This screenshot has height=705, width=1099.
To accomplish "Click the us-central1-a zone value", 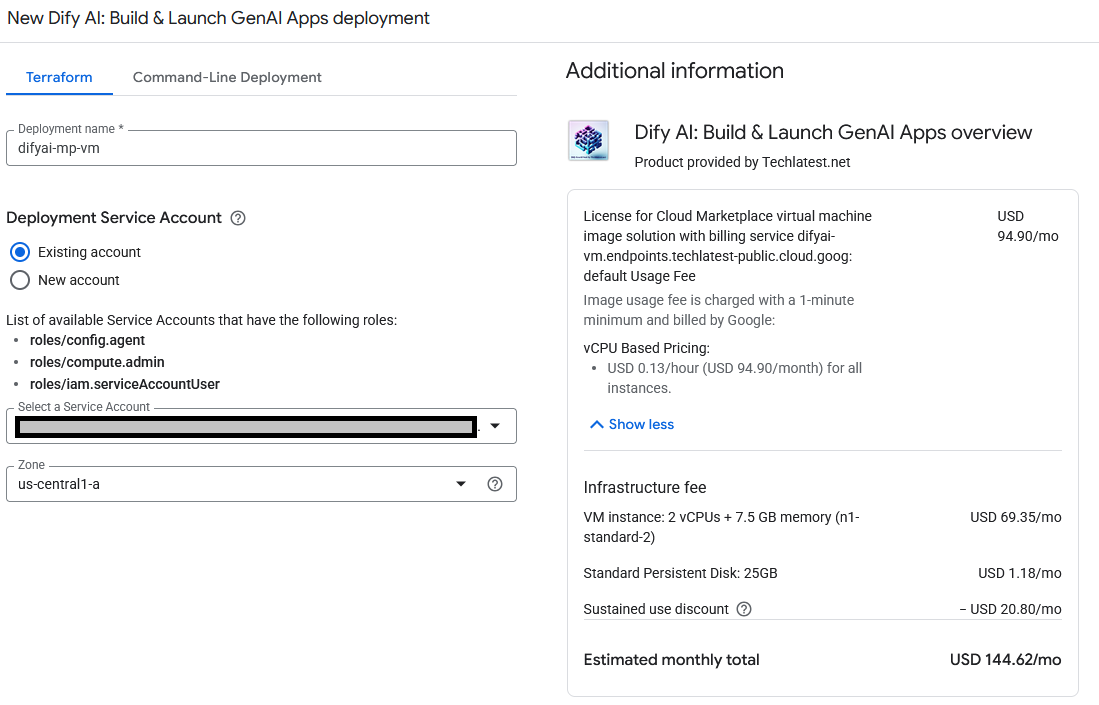I will [59, 484].
